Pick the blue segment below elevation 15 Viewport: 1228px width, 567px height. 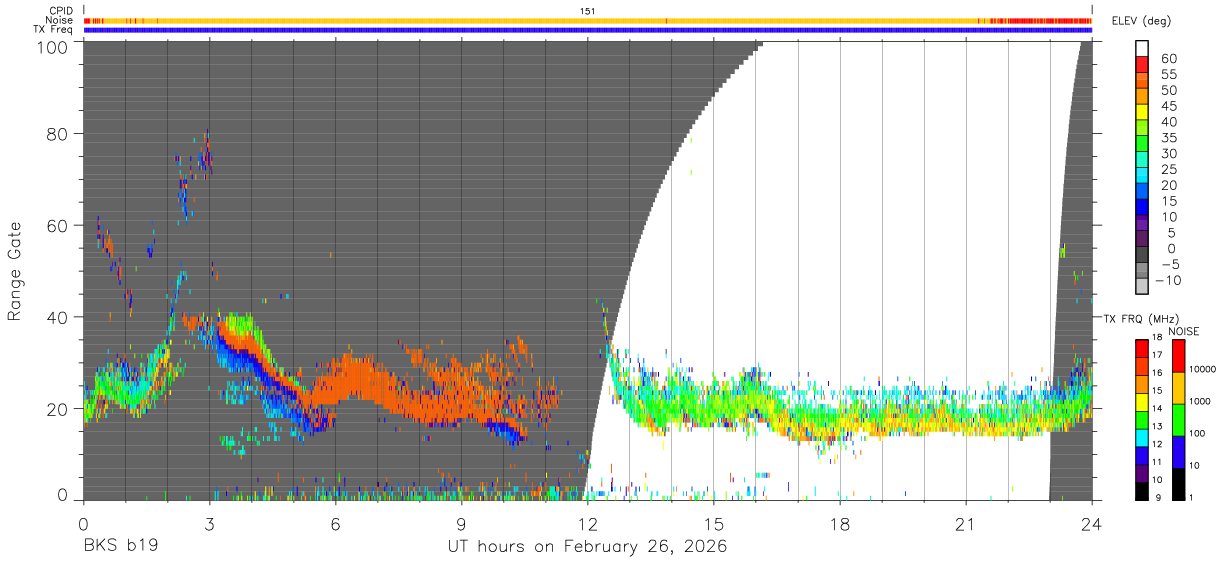[1142, 207]
